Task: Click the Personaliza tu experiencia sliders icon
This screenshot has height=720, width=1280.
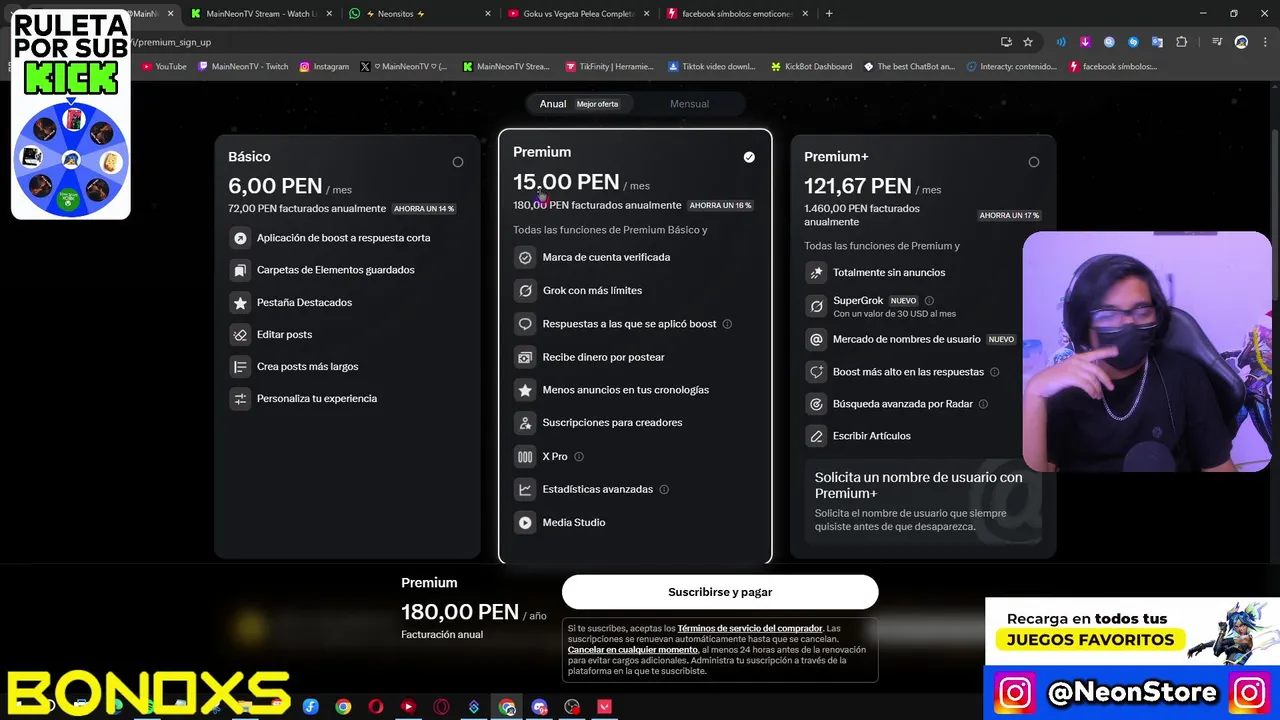Action: 240,399
